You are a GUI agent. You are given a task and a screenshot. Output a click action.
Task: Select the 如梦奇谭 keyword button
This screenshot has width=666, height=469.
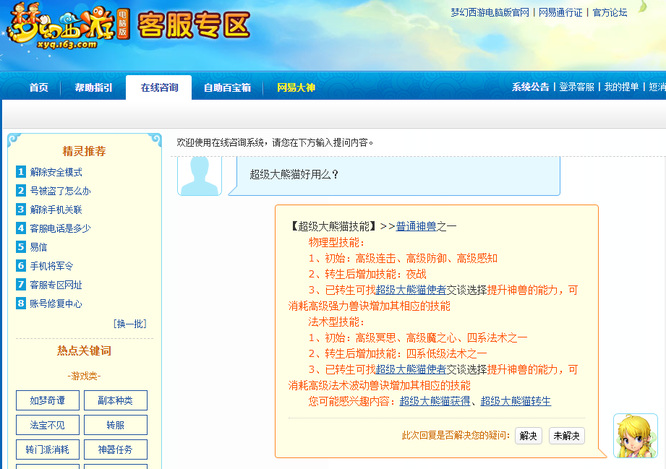click(x=48, y=400)
